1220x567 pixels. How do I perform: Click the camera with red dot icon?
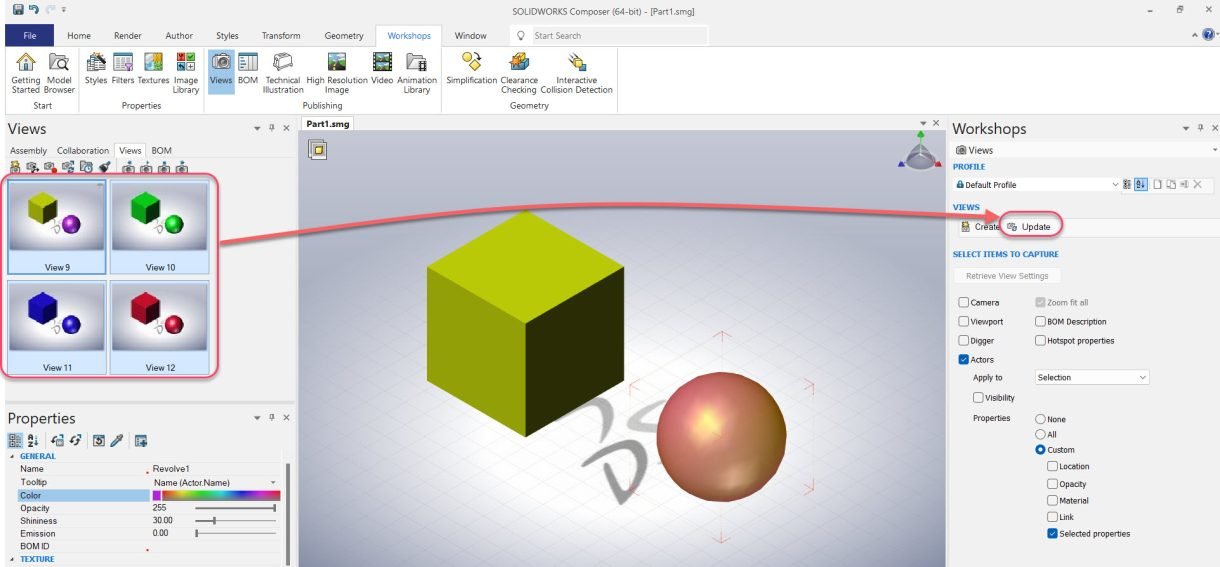(x=50, y=166)
